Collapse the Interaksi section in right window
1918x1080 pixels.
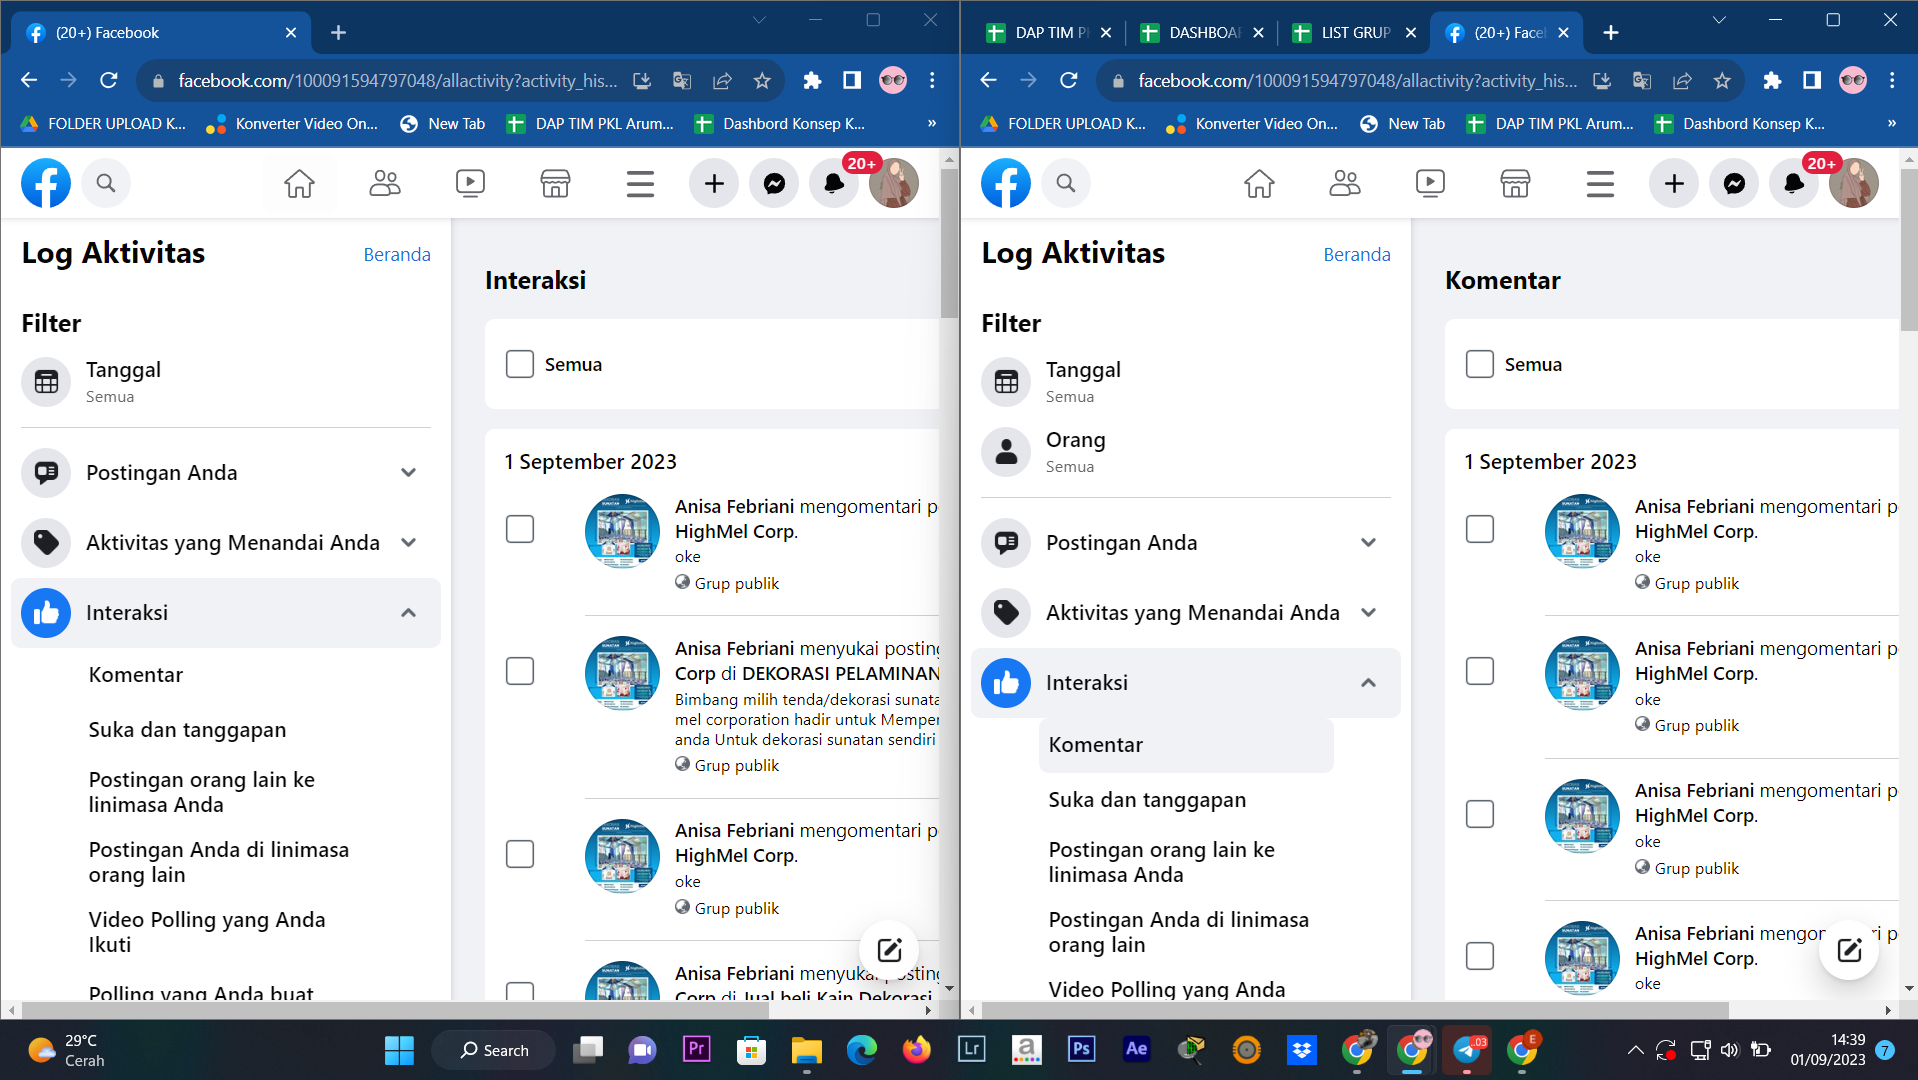1186,683
